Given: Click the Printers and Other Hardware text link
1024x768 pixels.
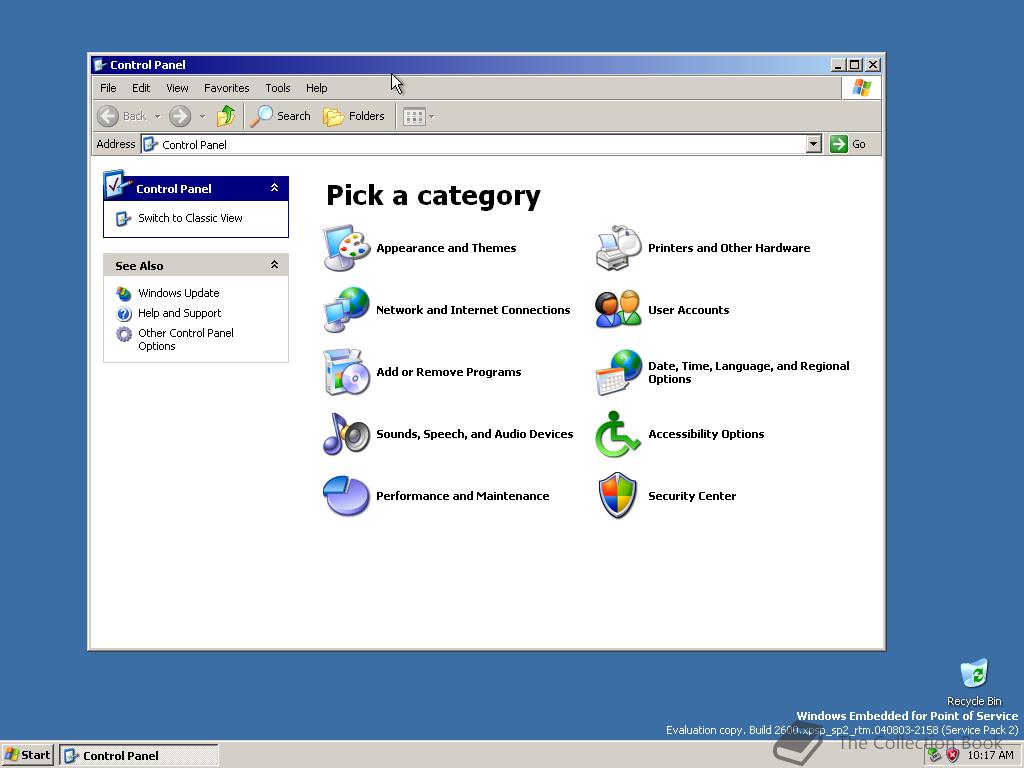Looking at the screenshot, I should coord(729,248).
